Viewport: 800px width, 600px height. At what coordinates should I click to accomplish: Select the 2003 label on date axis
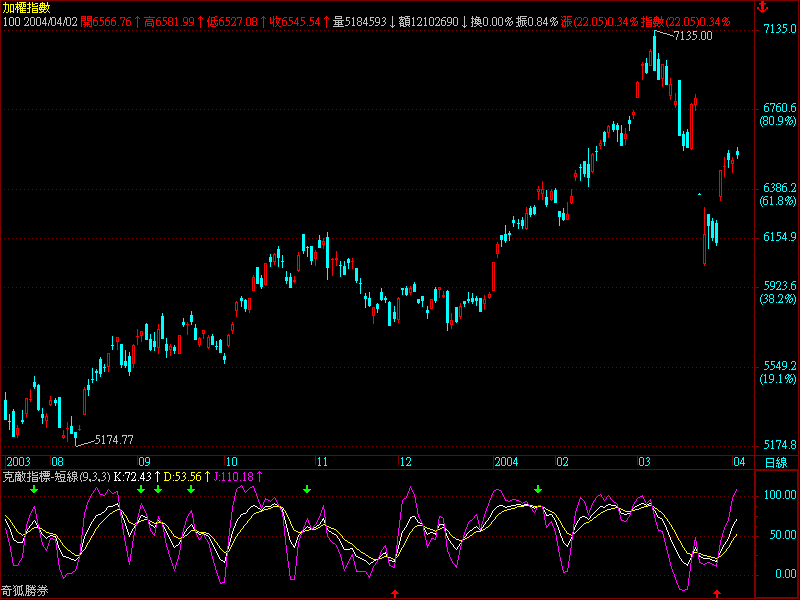[x=18, y=462]
